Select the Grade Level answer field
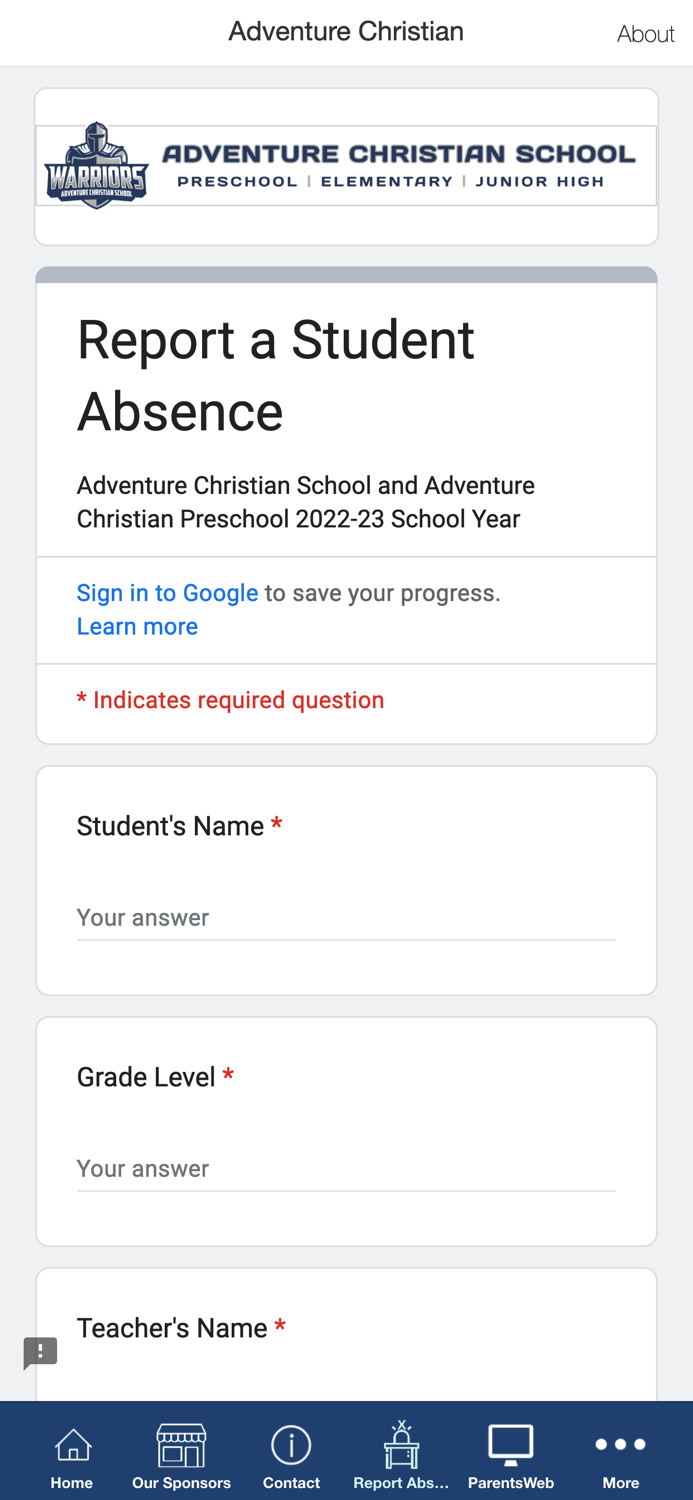Image resolution: width=693 pixels, height=1500 pixels. [x=345, y=1169]
